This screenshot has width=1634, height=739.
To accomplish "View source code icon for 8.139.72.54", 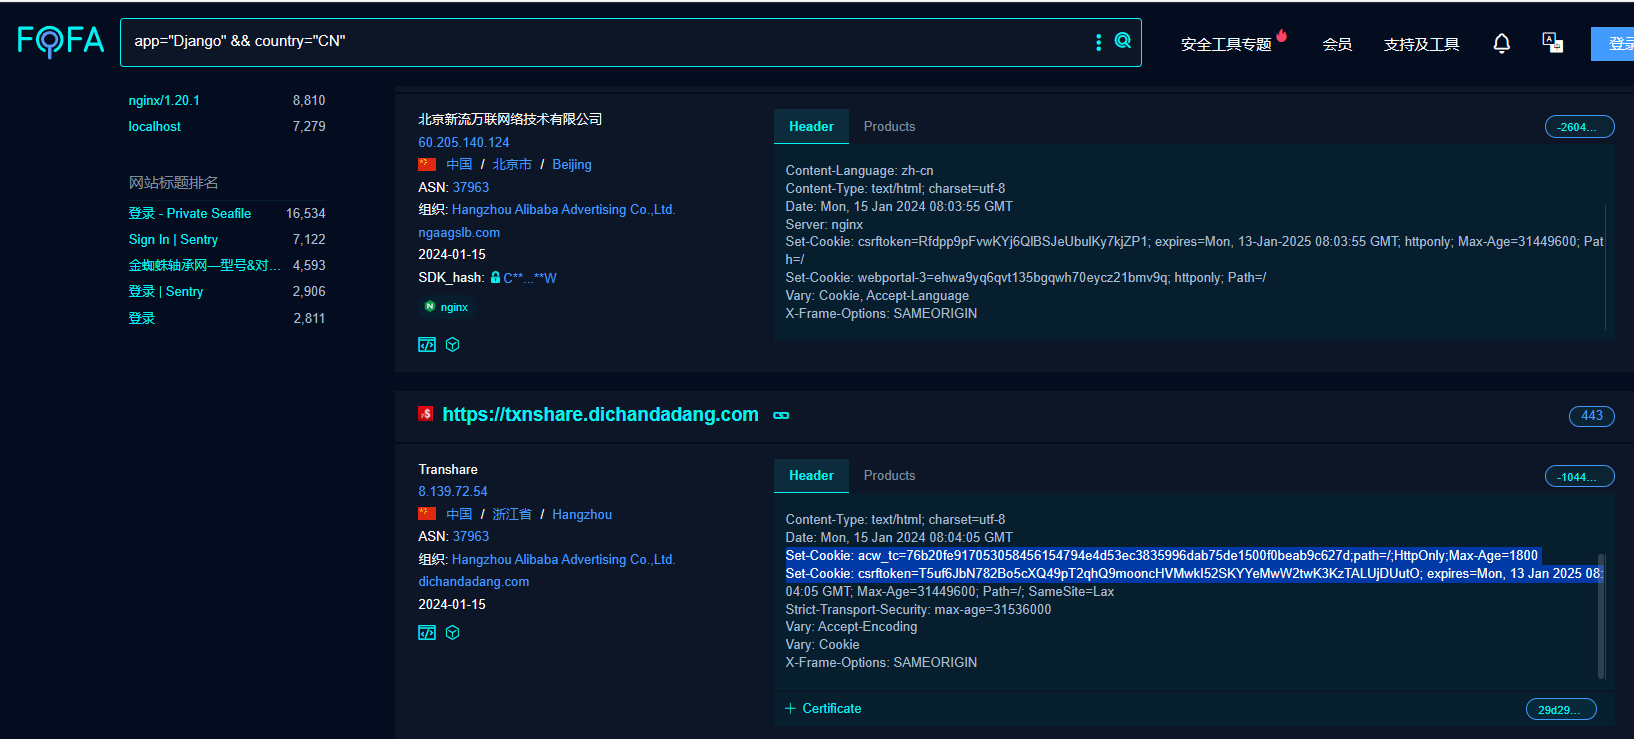I will [x=427, y=633].
